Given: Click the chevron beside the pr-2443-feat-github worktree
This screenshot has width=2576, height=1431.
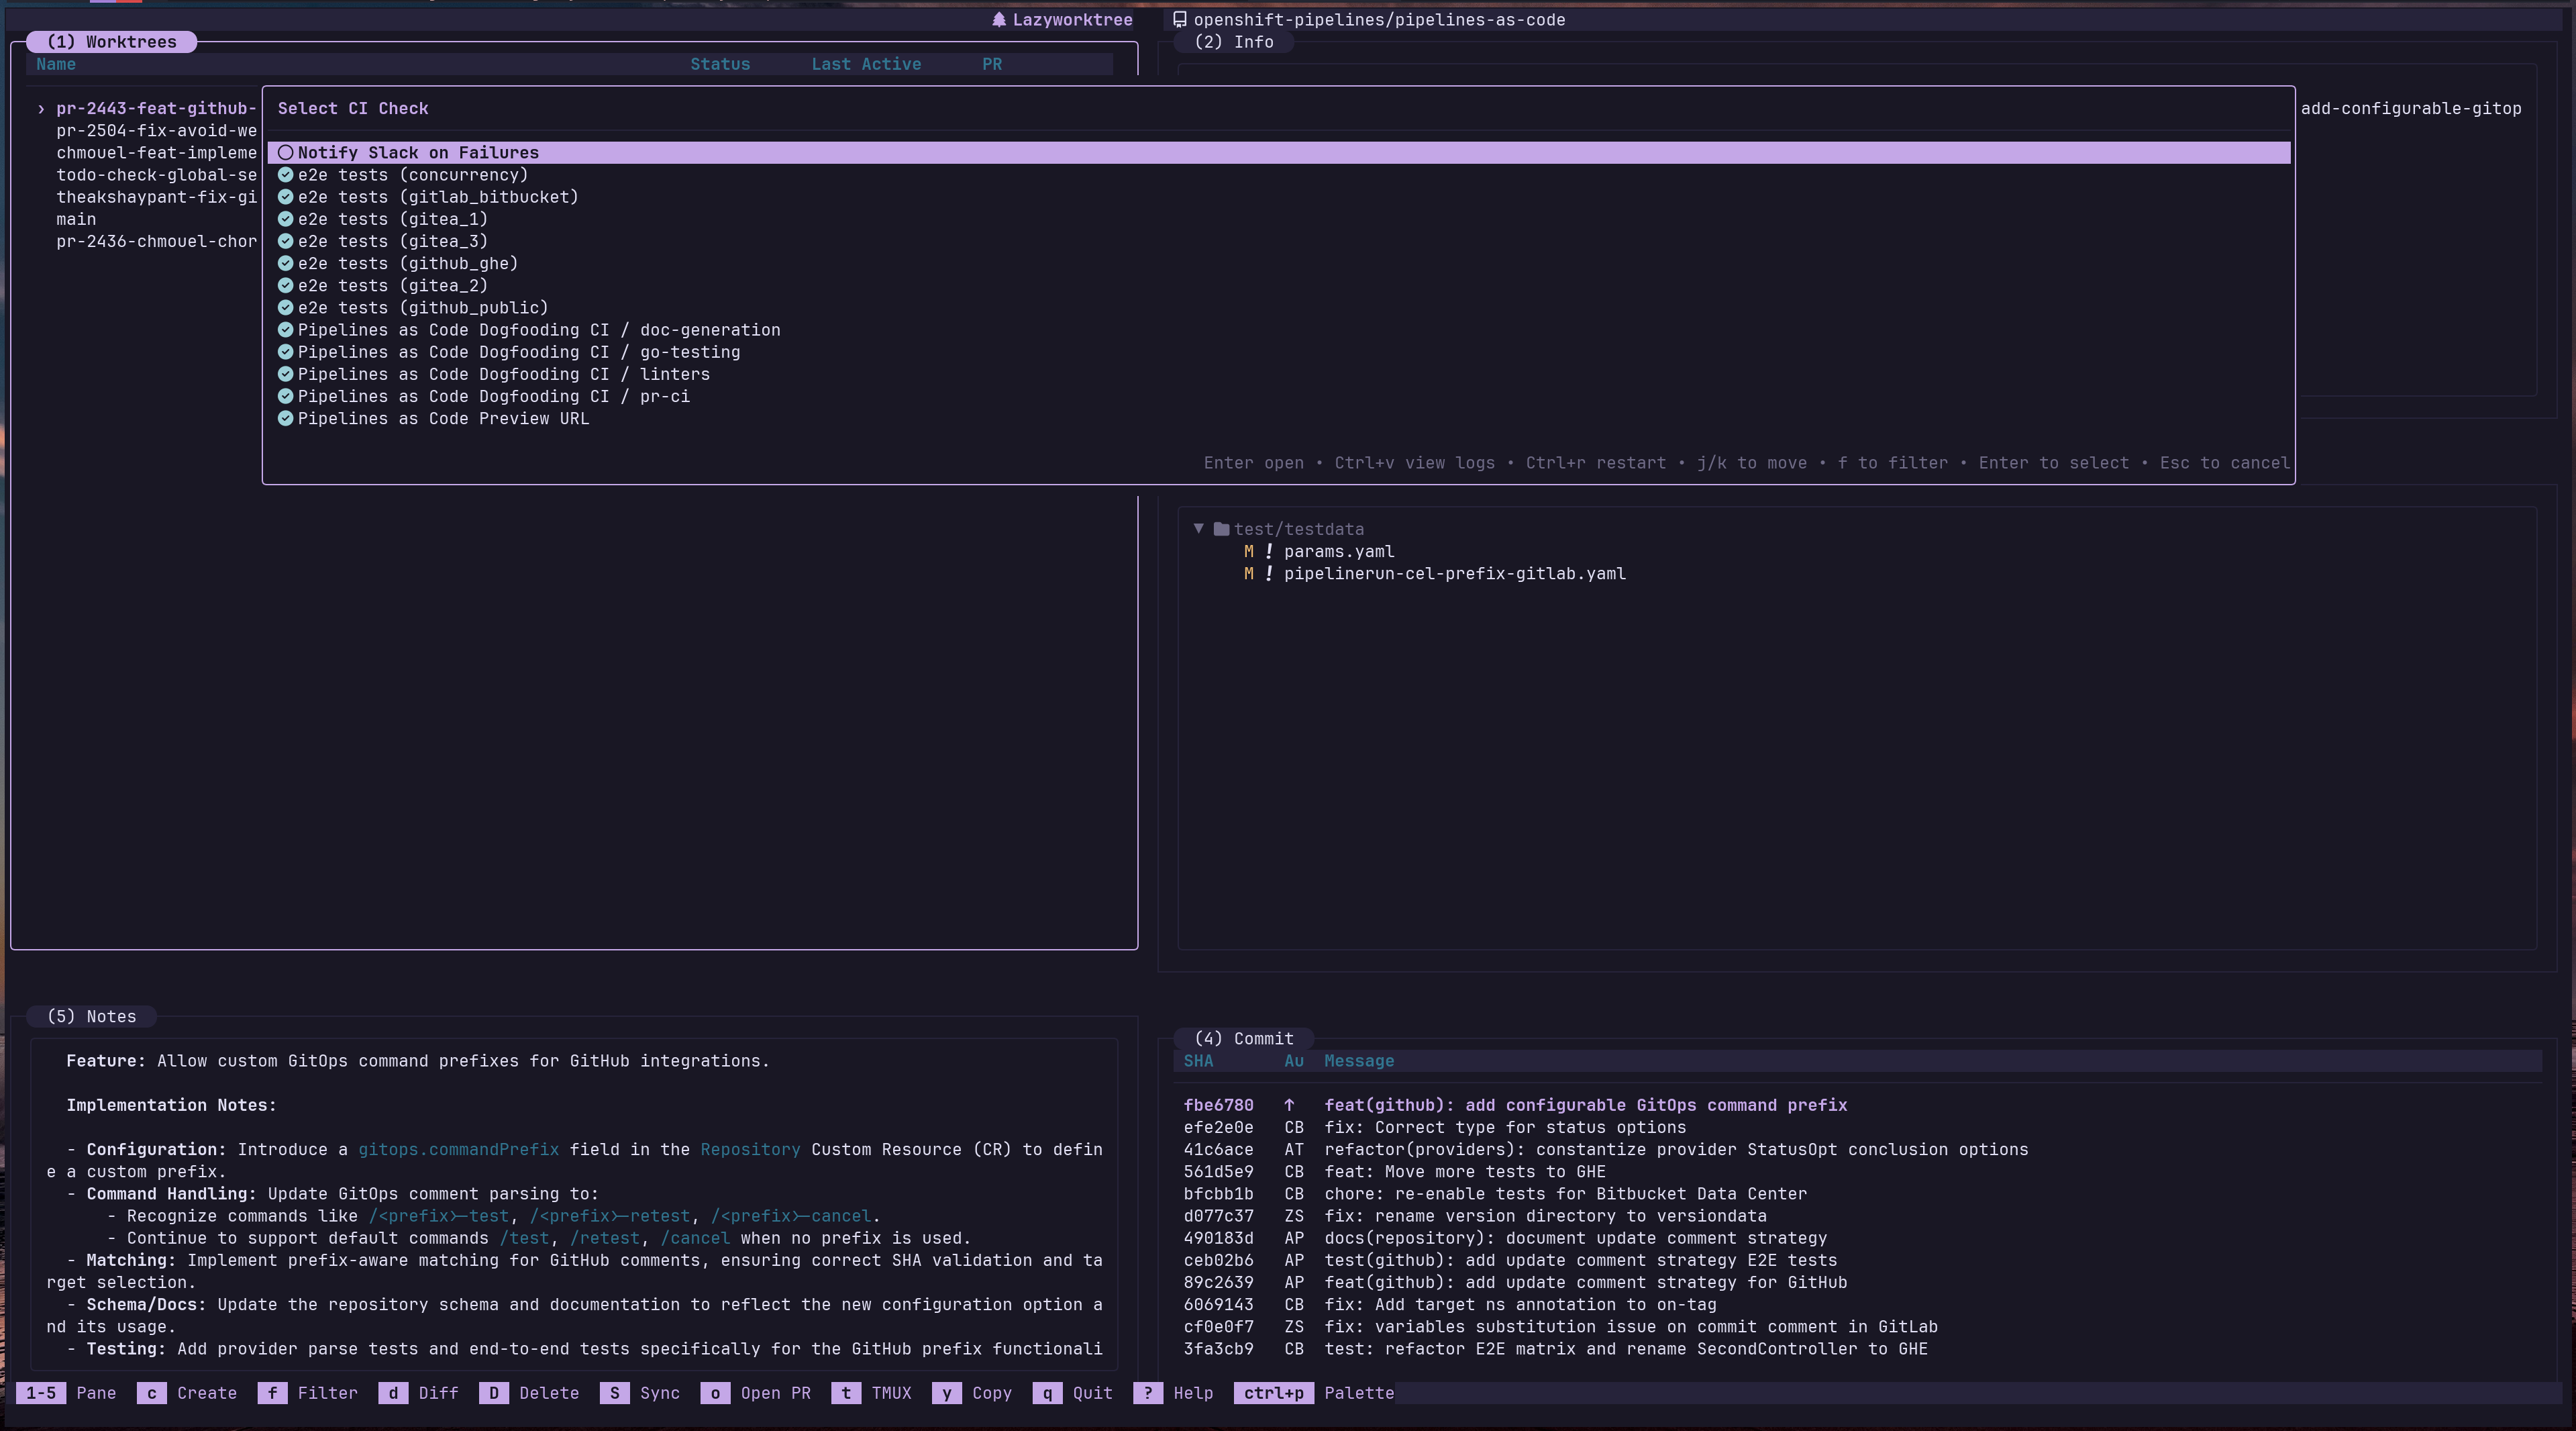Looking at the screenshot, I should tap(41, 109).
